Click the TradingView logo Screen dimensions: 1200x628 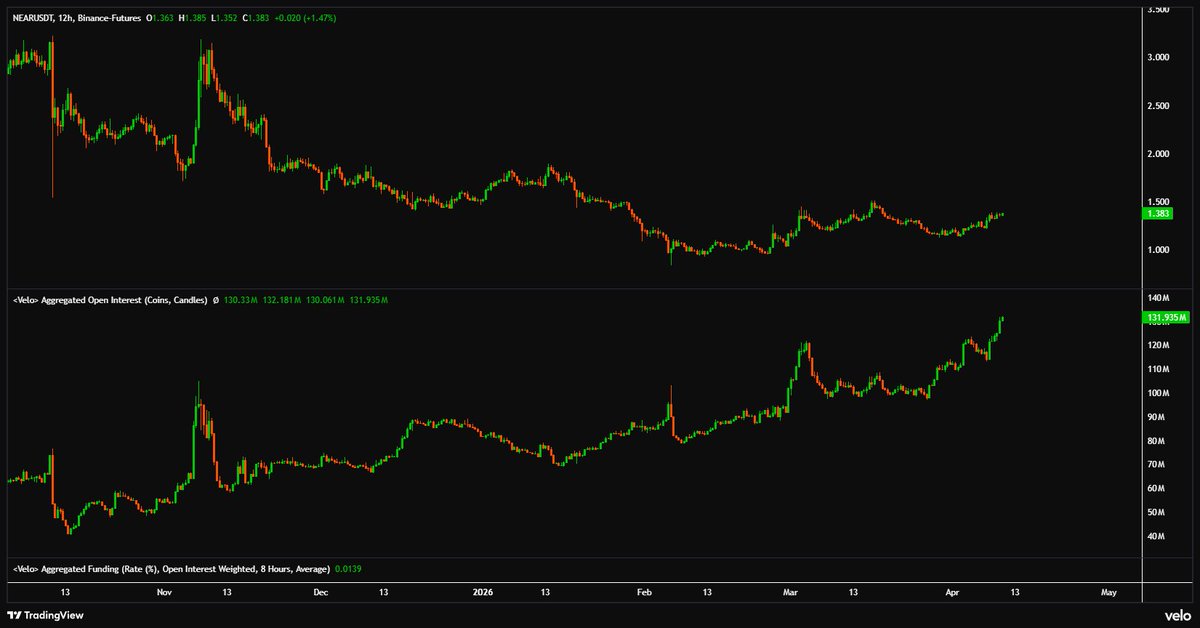tap(46, 614)
